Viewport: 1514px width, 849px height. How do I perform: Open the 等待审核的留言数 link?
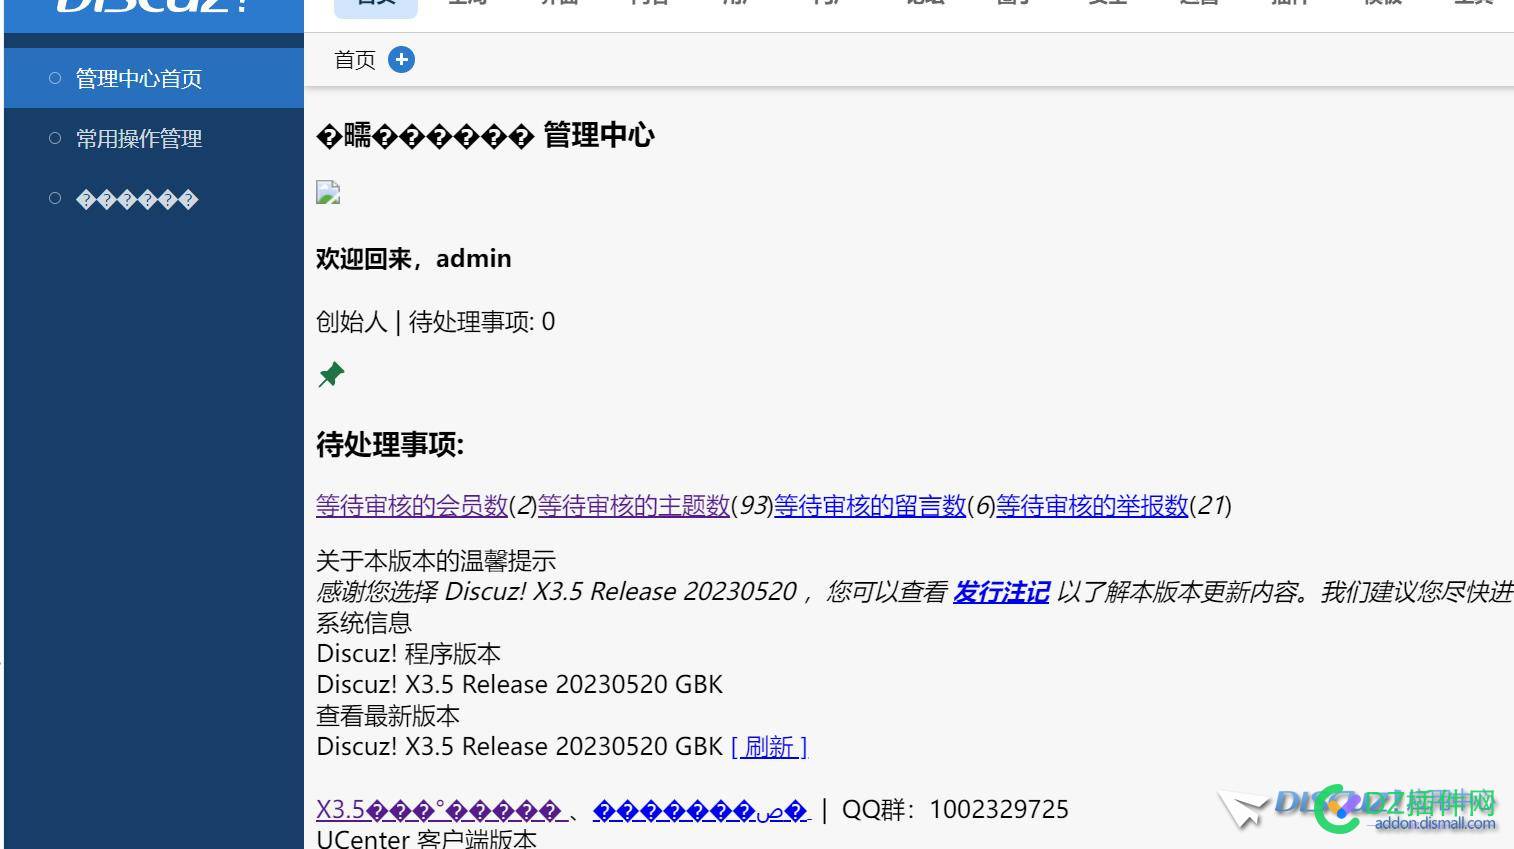coord(870,506)
